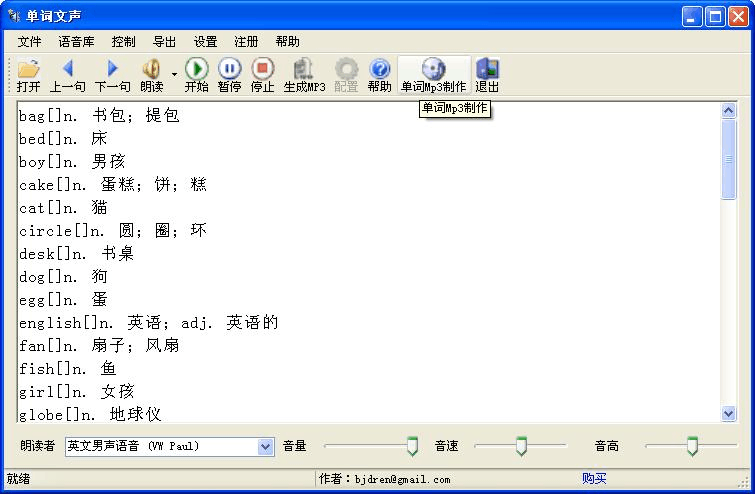Select the line 'boy[]n. 男孩'
The image size is (755, 494).
coord(72,162)
